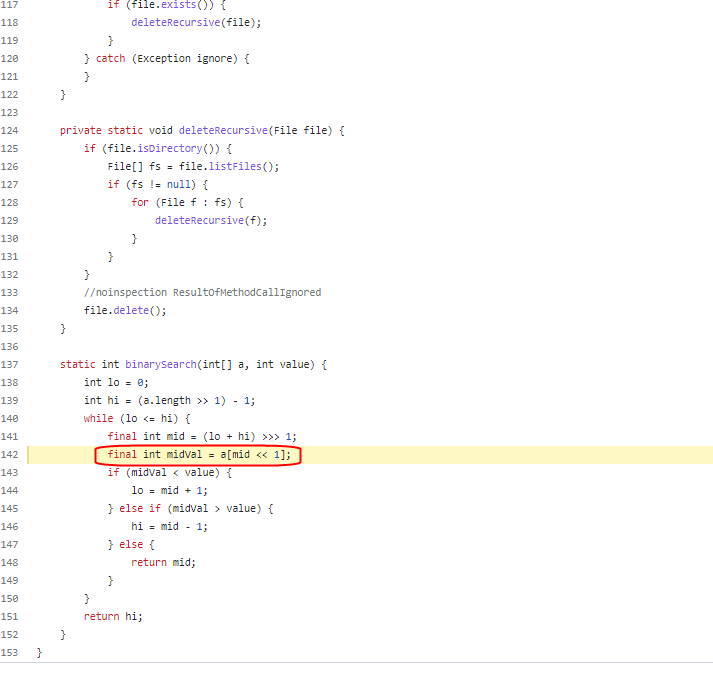713x698 pixels.
Task: Select 'if (fs != null) {' line
Action: click(158, 185)
